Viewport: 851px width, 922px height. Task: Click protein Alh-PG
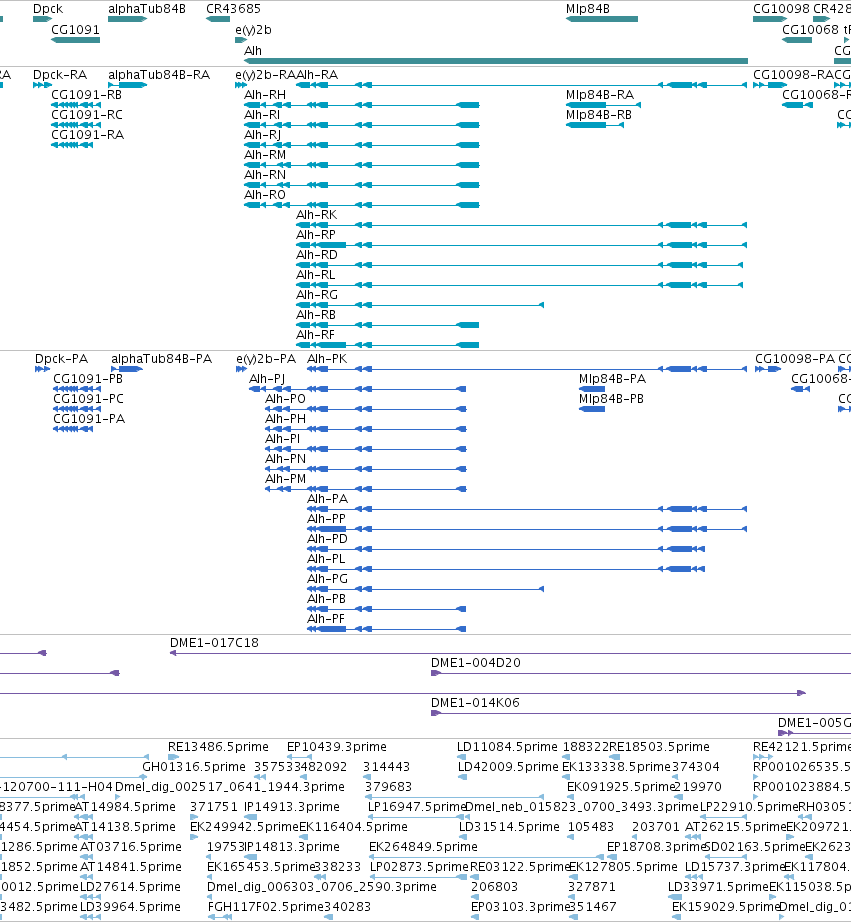425,589
